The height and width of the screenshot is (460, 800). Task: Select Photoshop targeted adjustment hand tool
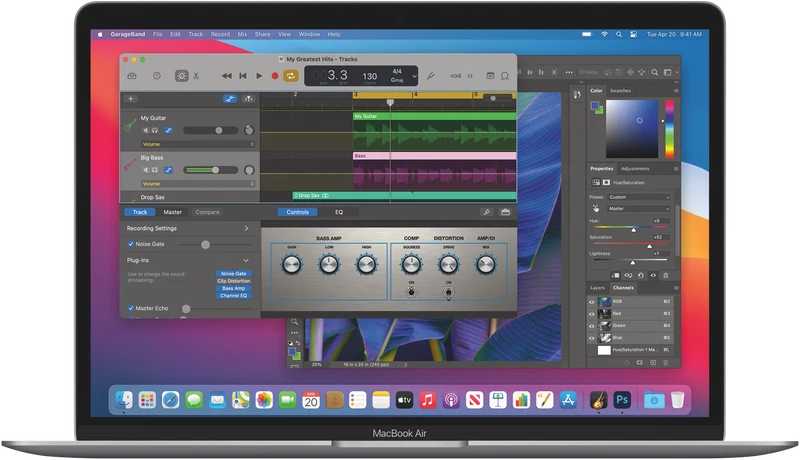(x=595, y=209)
